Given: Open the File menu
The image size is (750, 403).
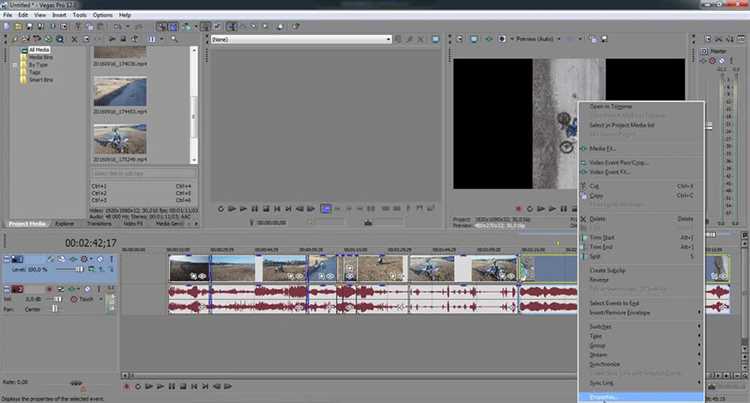Looking at the screenshot, I should tap(7, 15).
